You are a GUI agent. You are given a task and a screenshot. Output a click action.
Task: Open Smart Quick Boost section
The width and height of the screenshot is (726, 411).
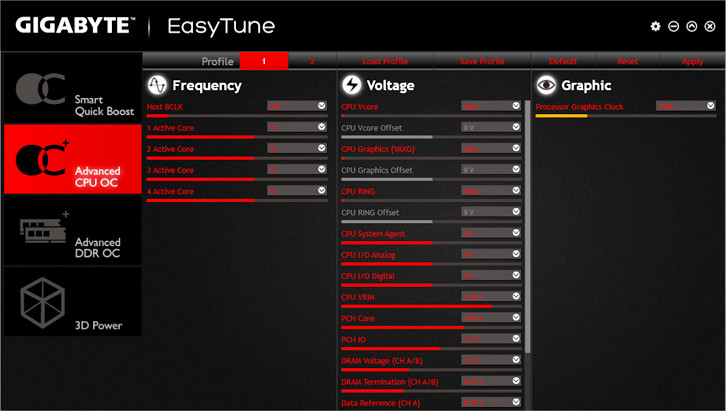[x=73, y=87]
